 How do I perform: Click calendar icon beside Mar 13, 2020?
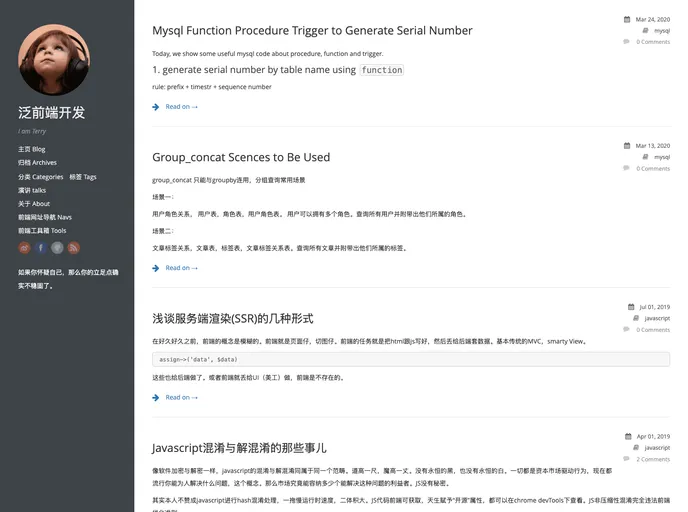pyautogui.click(x=627, y=146)
